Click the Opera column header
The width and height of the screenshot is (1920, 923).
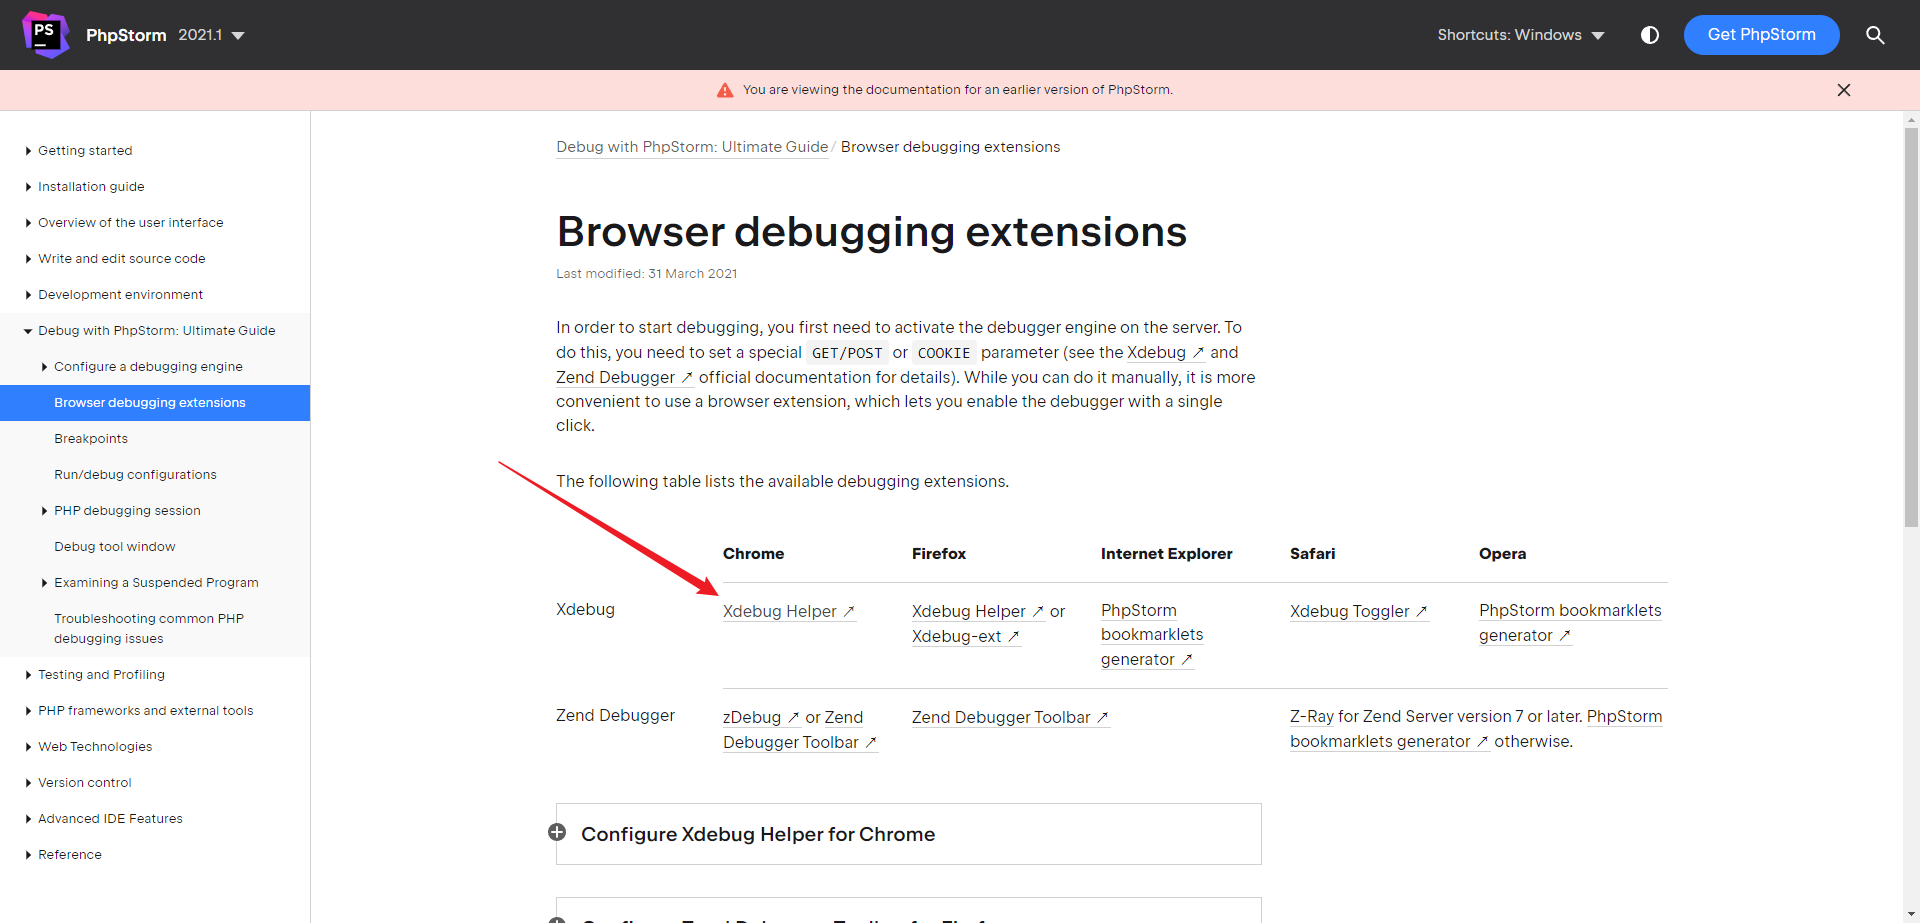tap(1502, 554)
